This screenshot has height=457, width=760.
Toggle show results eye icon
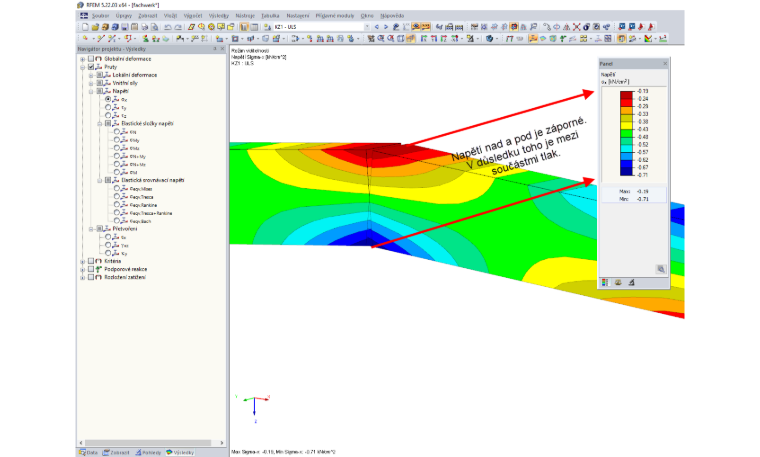[416, 27]
